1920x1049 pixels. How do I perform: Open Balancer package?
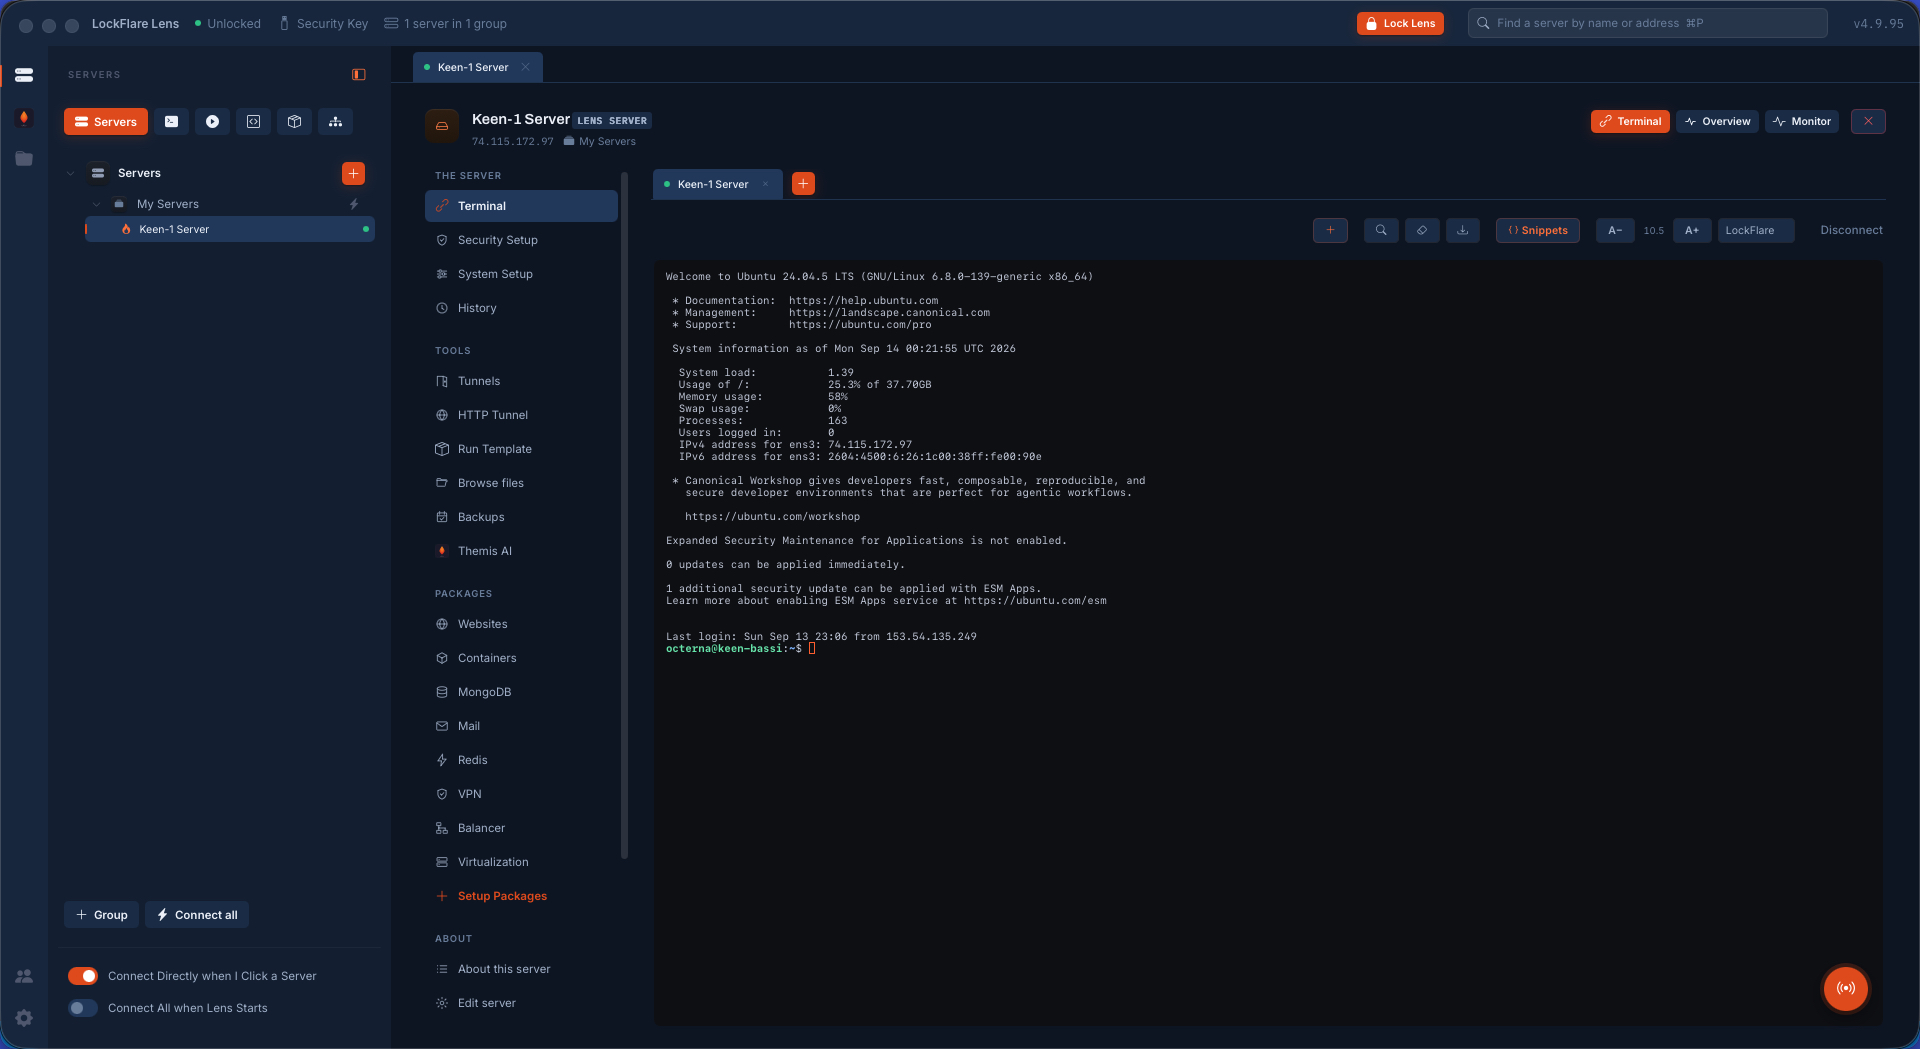point(521,828)
